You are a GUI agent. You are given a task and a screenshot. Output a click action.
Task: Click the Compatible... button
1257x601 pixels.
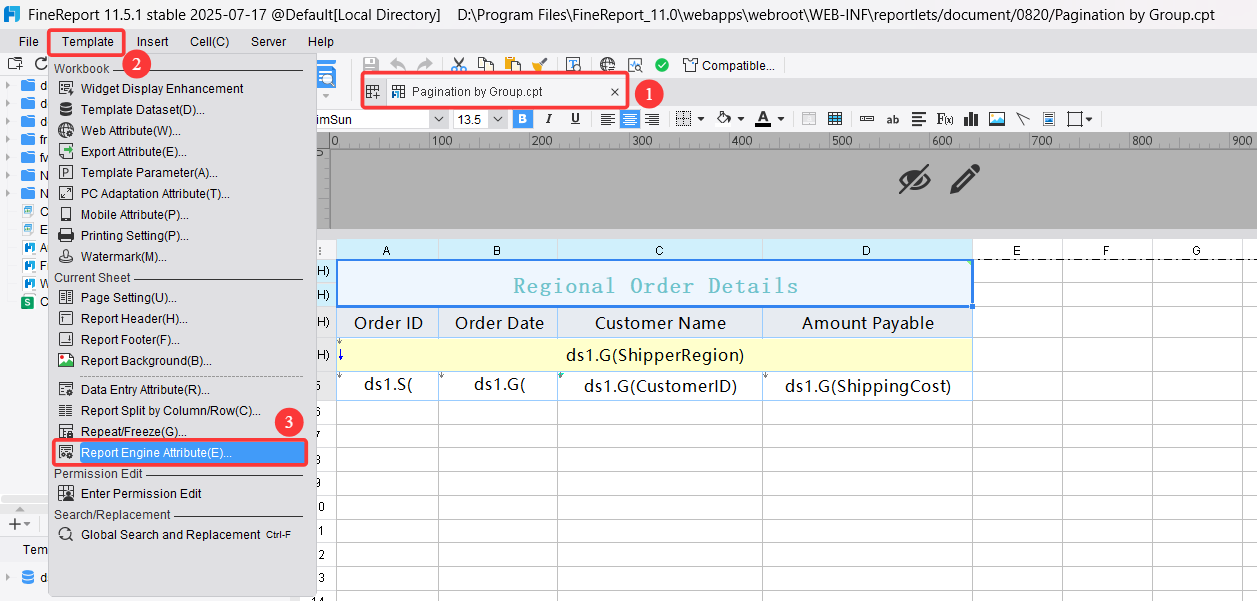click(x=729, y=65)
